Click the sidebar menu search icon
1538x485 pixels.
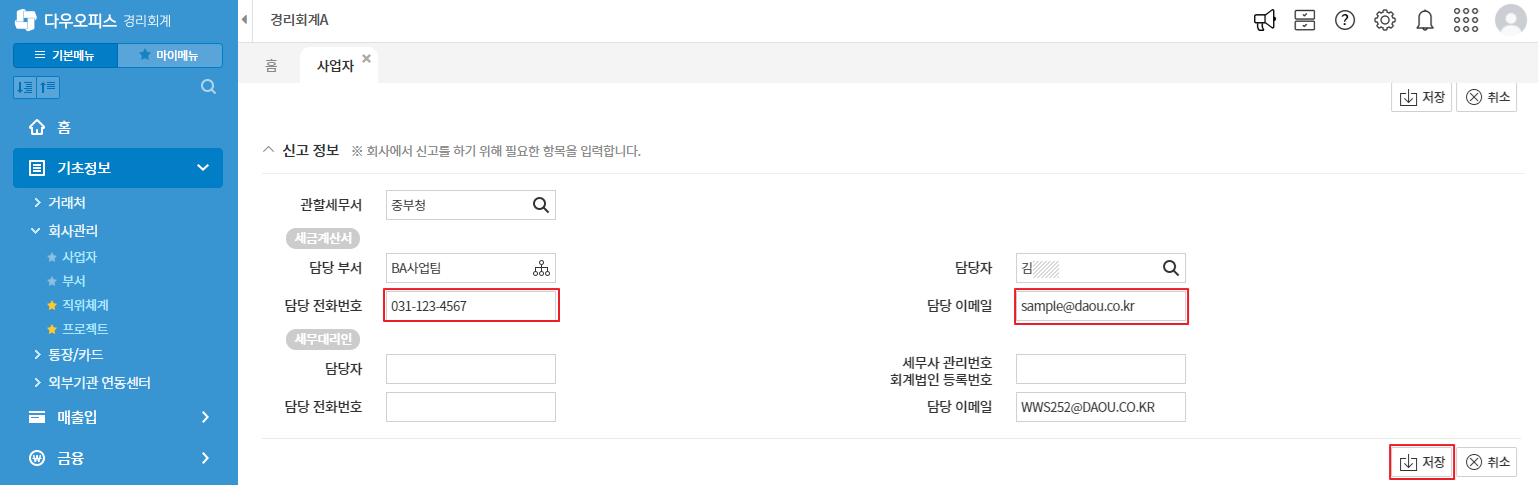coord(209,87)
